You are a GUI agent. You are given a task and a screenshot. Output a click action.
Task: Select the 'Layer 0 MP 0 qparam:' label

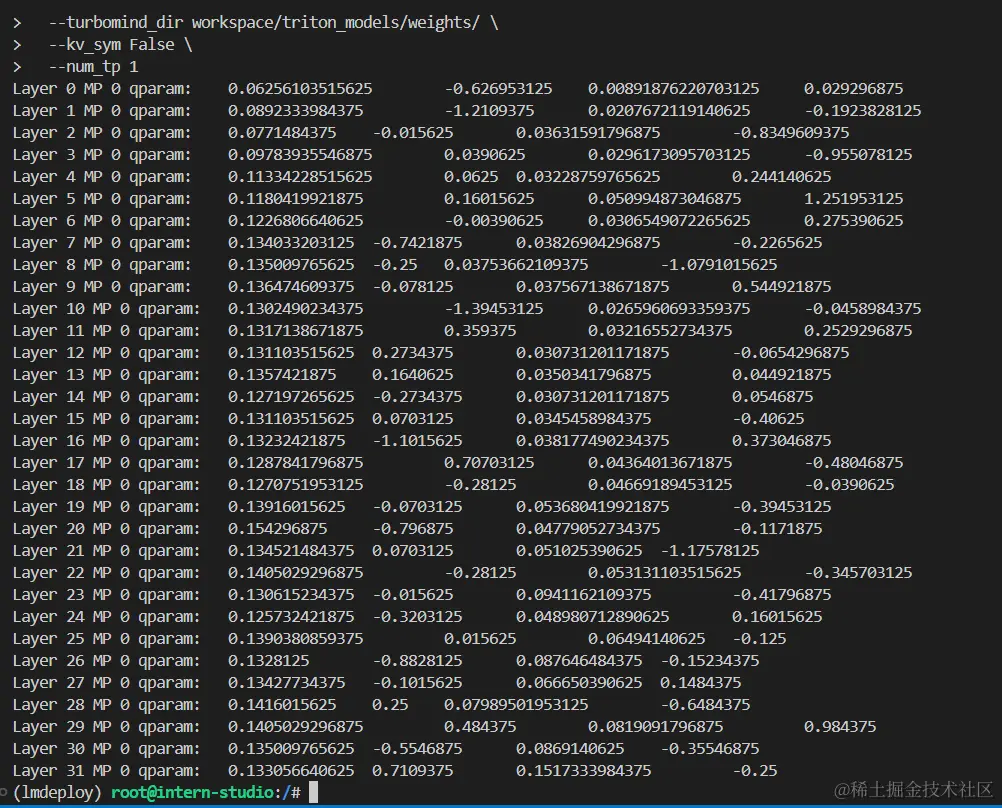pos(102,89)
